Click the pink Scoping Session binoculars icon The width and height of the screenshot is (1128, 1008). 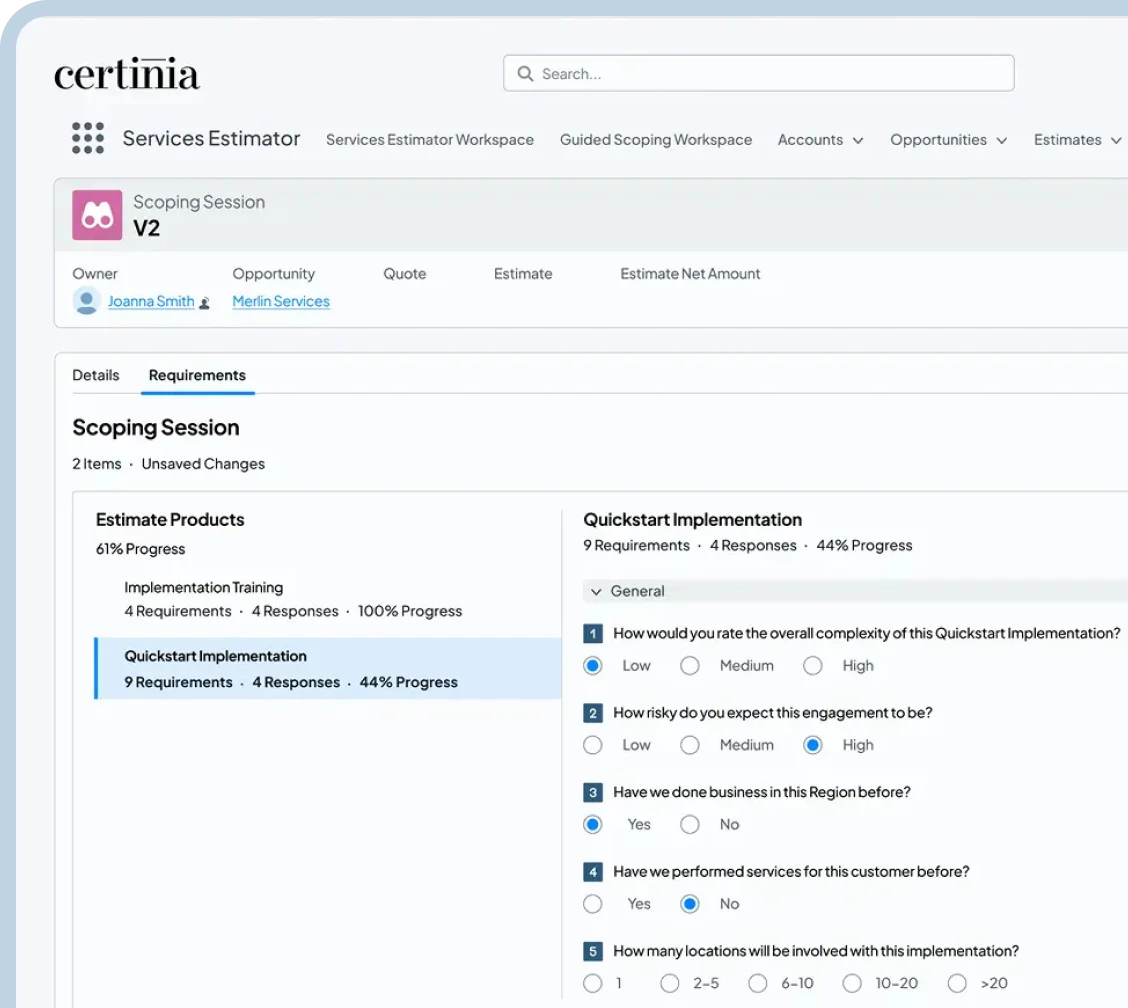click(97, 215)
